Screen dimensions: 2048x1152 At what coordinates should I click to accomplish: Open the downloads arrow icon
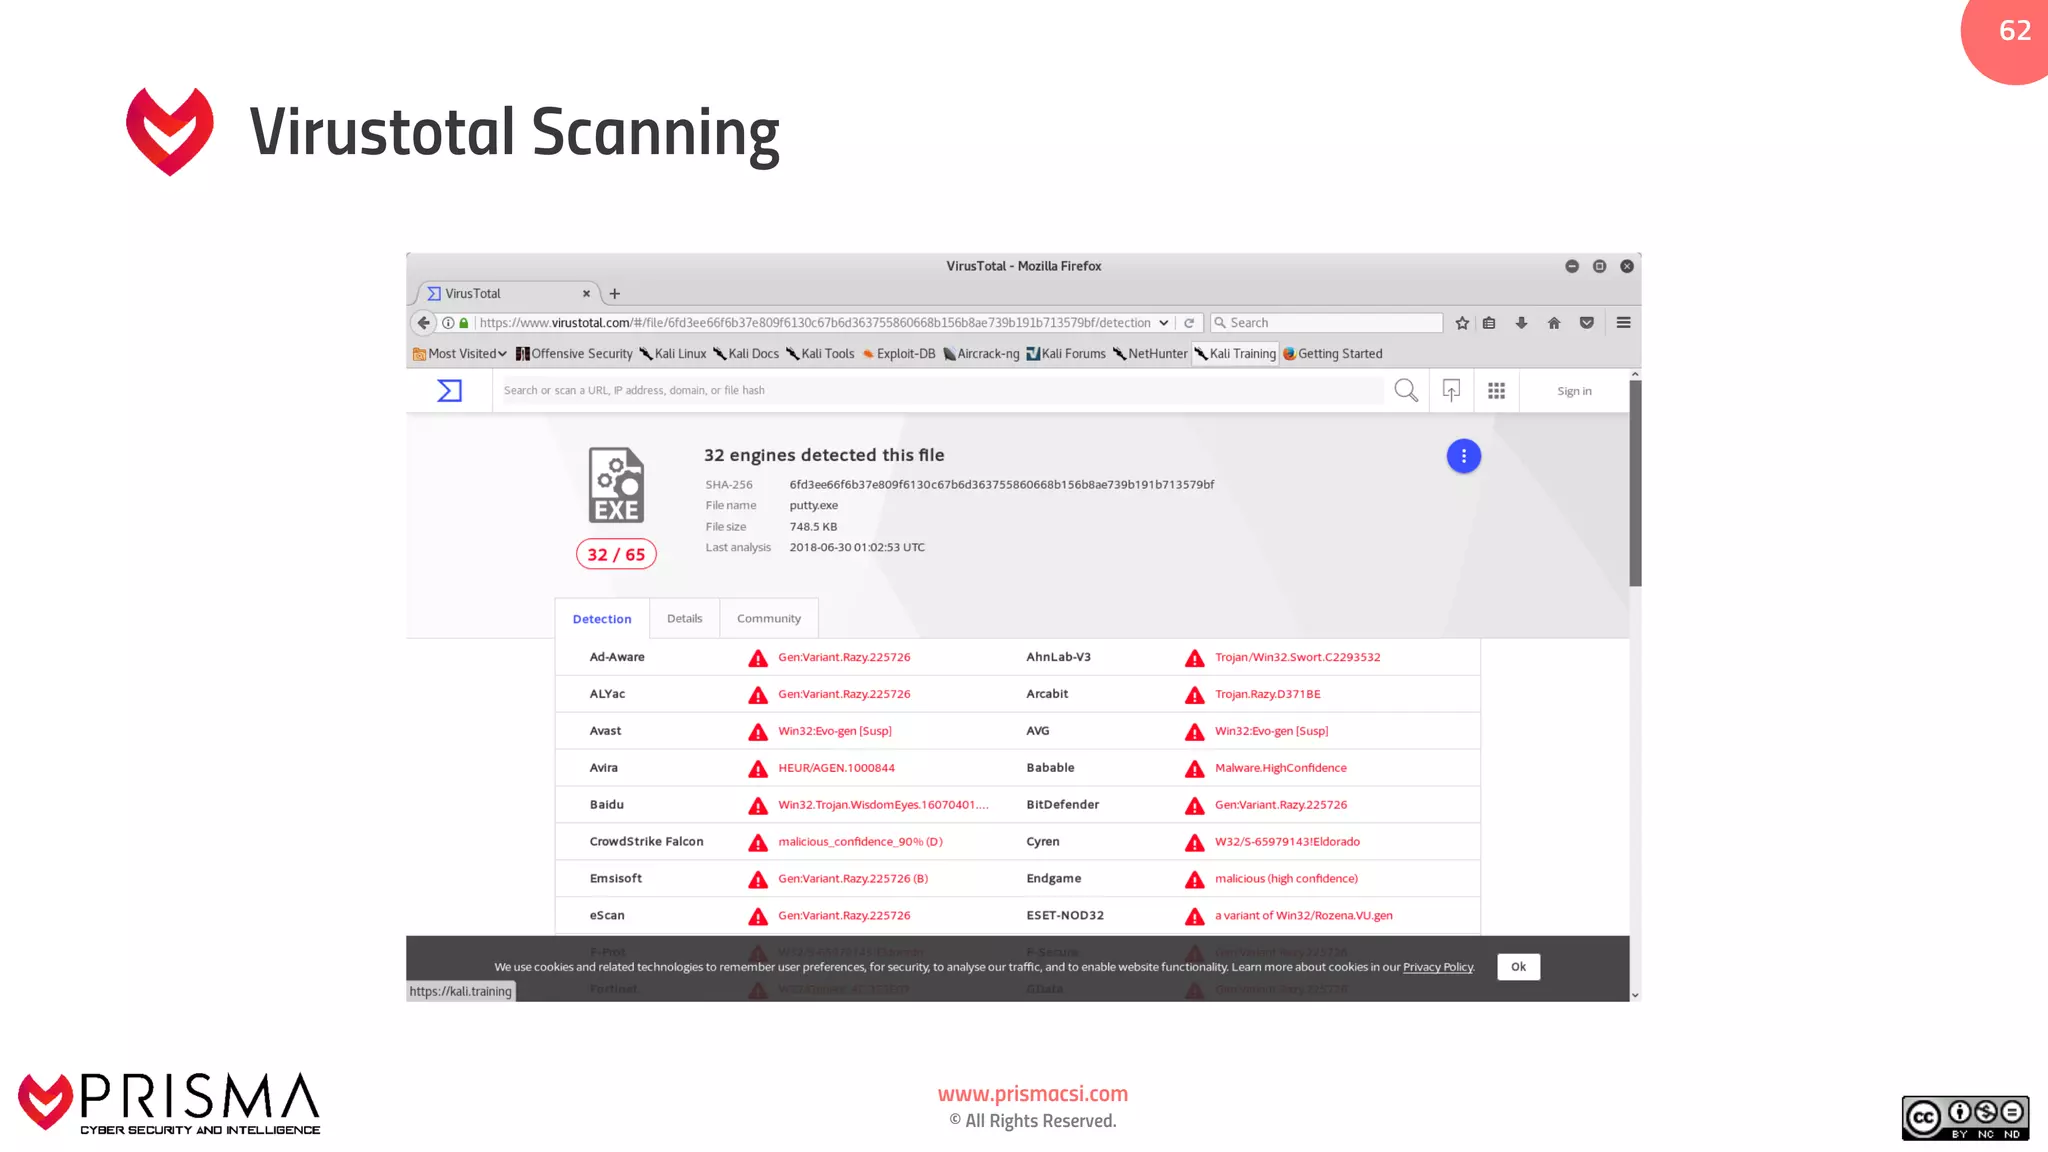click(x=1521, y=323)
